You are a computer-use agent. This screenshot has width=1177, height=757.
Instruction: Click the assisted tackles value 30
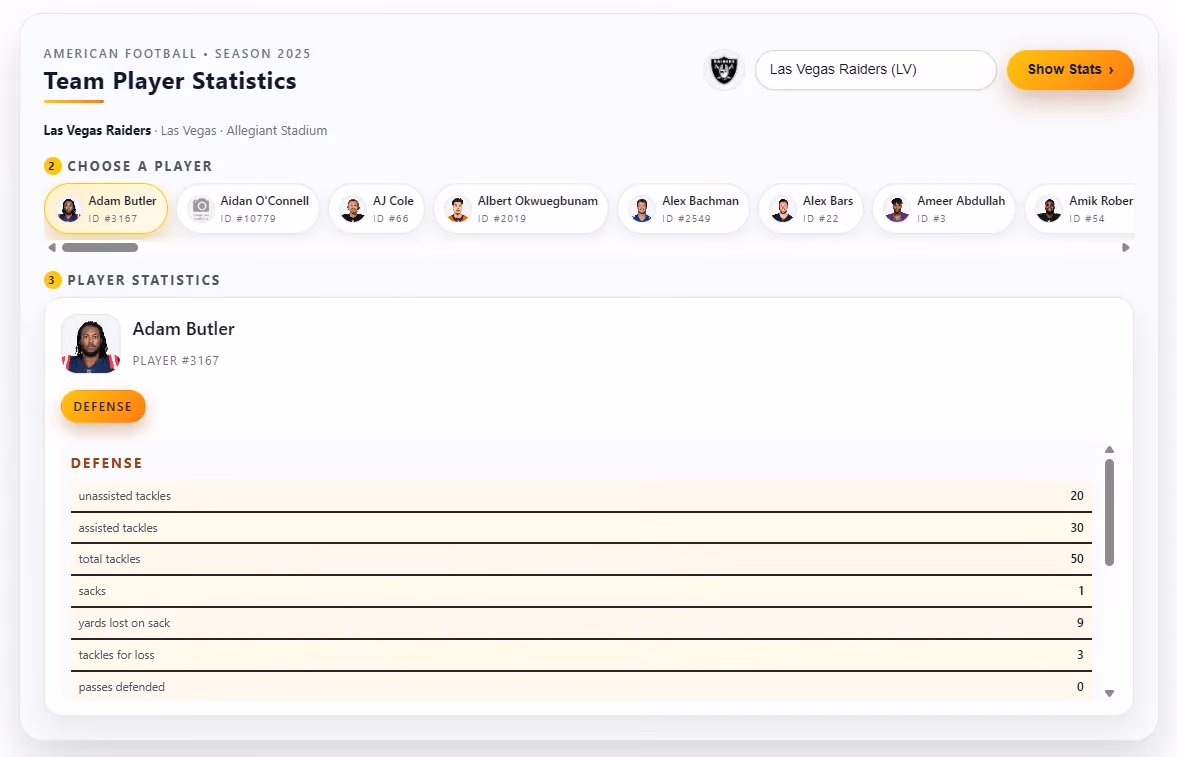click(1076, 528)
